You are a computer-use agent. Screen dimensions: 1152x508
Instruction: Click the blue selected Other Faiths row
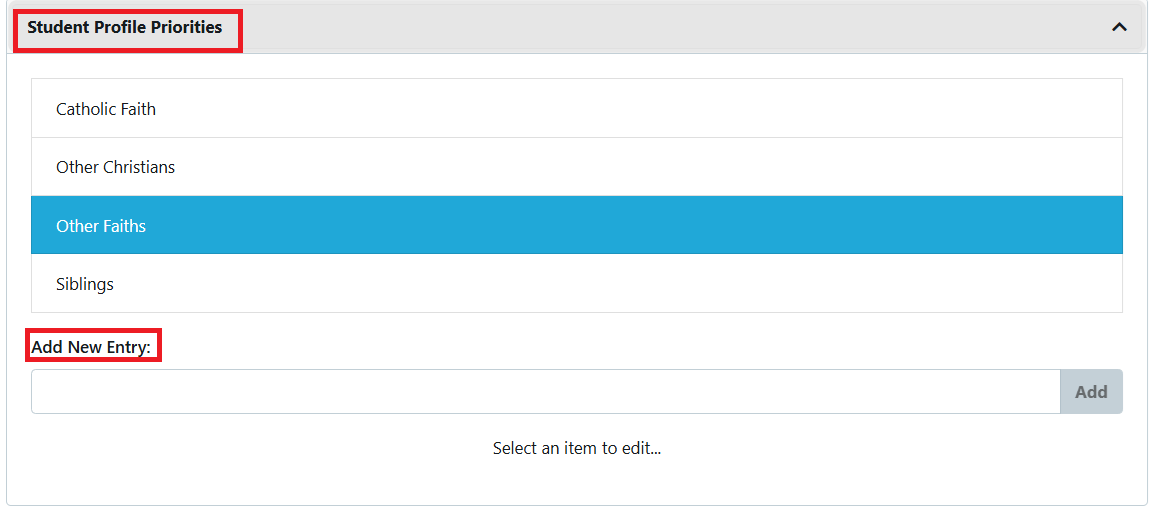(x=576, y=226)
